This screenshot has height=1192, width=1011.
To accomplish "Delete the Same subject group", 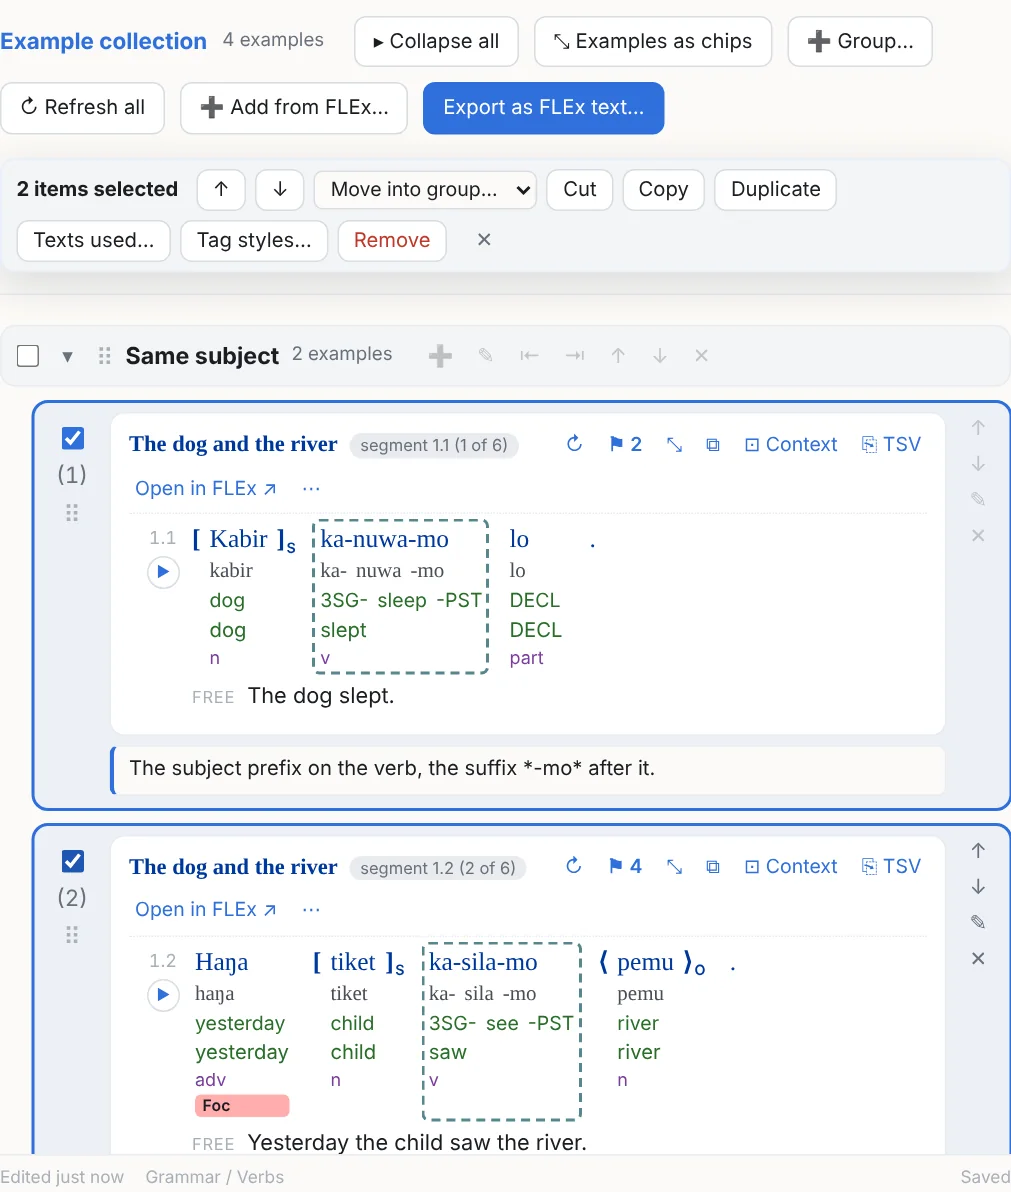I will (702, 355).
